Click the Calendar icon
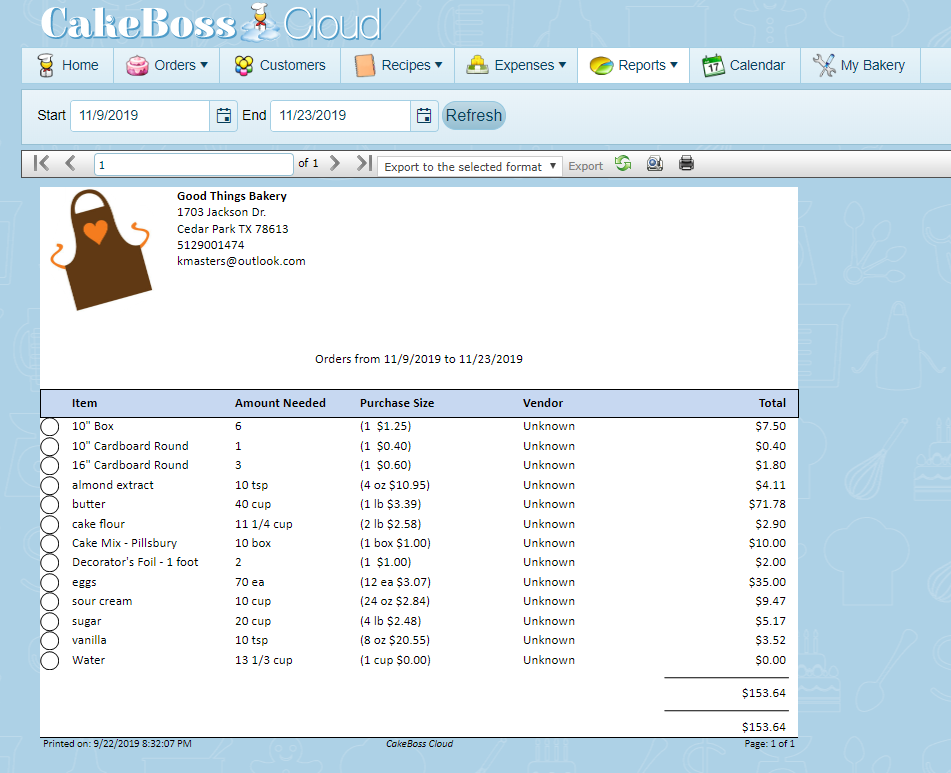The height and width of the screenshot is (773, 951). (713, 65)
